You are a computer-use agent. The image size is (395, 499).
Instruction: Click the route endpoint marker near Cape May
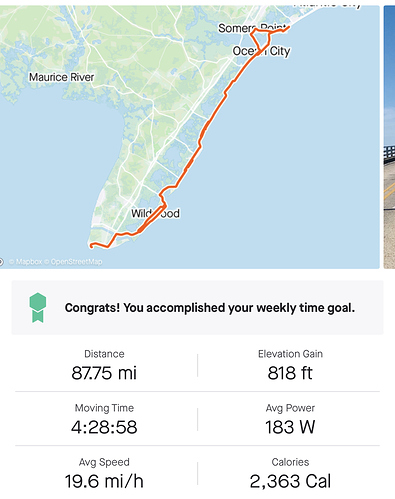[x=91, y=246]
